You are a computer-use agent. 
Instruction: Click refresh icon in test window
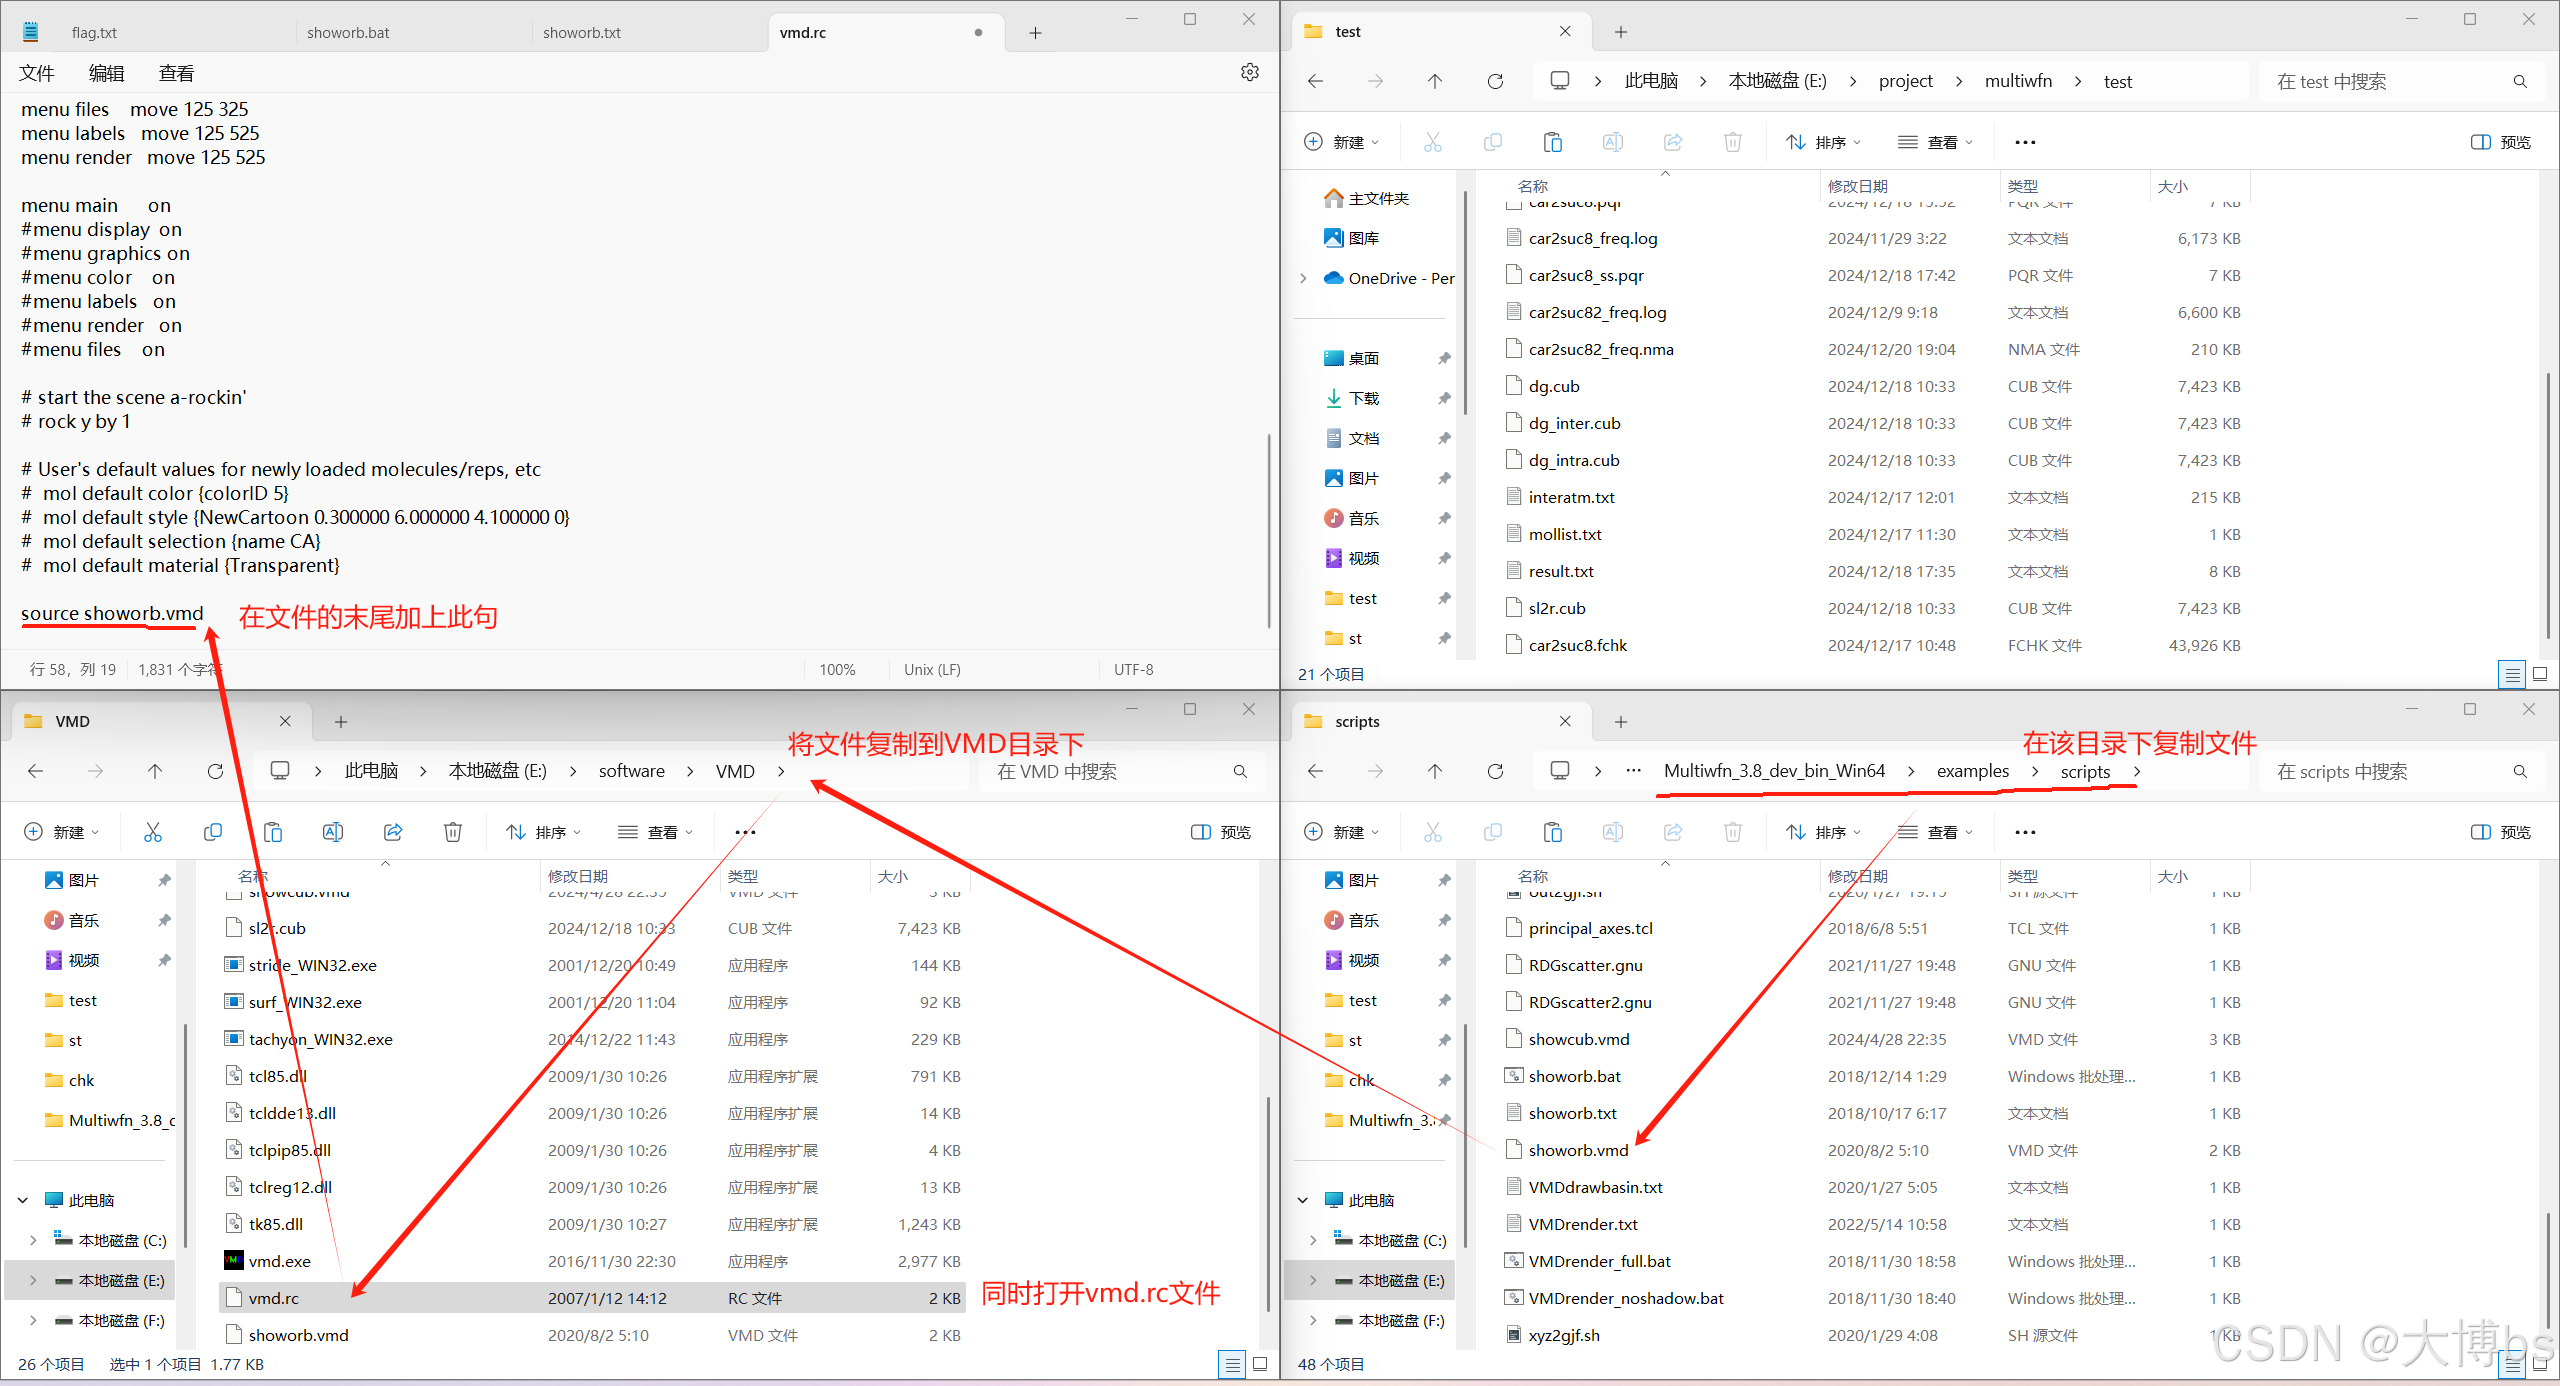coord(1495,81)
